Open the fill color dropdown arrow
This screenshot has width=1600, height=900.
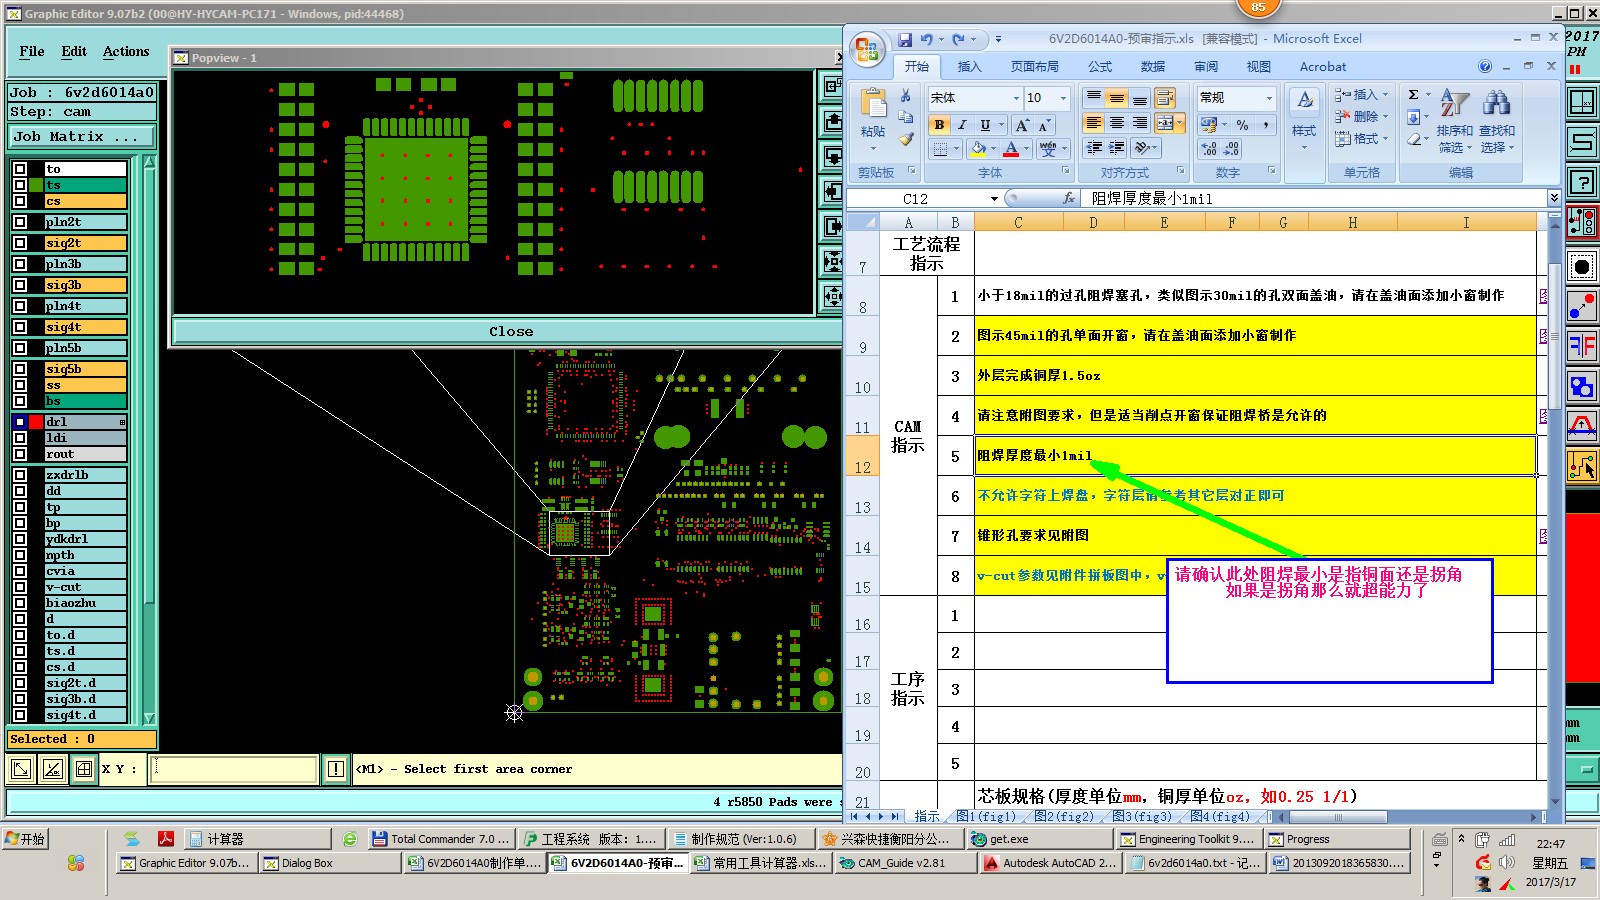(995, 149)
